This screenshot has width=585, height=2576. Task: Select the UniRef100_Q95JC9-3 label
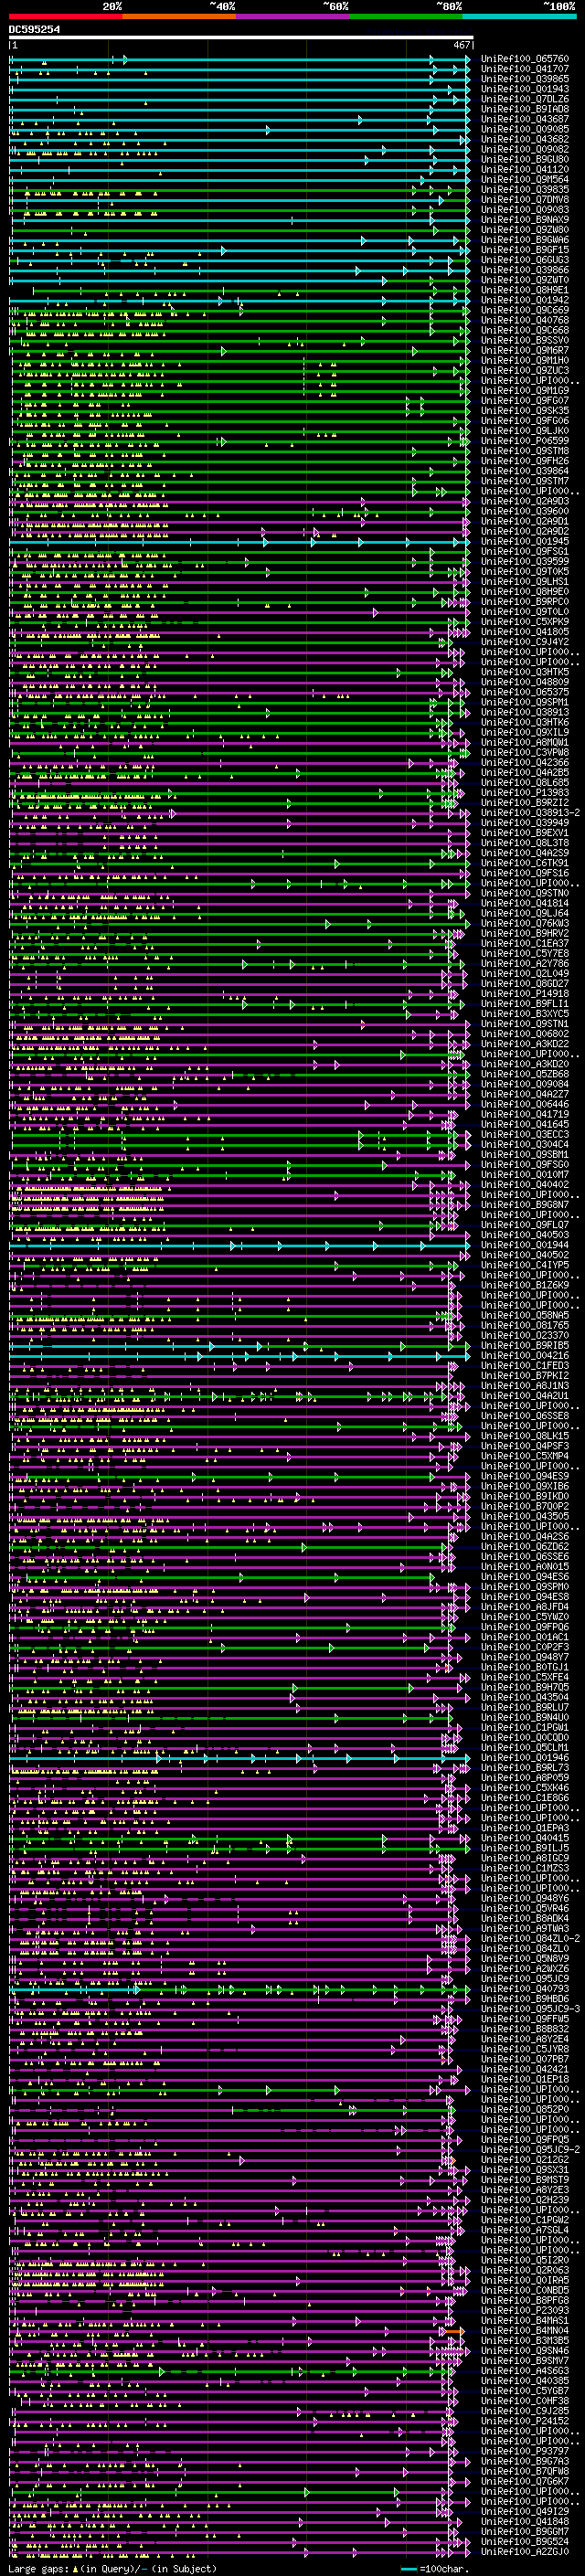click(530, 2009)
